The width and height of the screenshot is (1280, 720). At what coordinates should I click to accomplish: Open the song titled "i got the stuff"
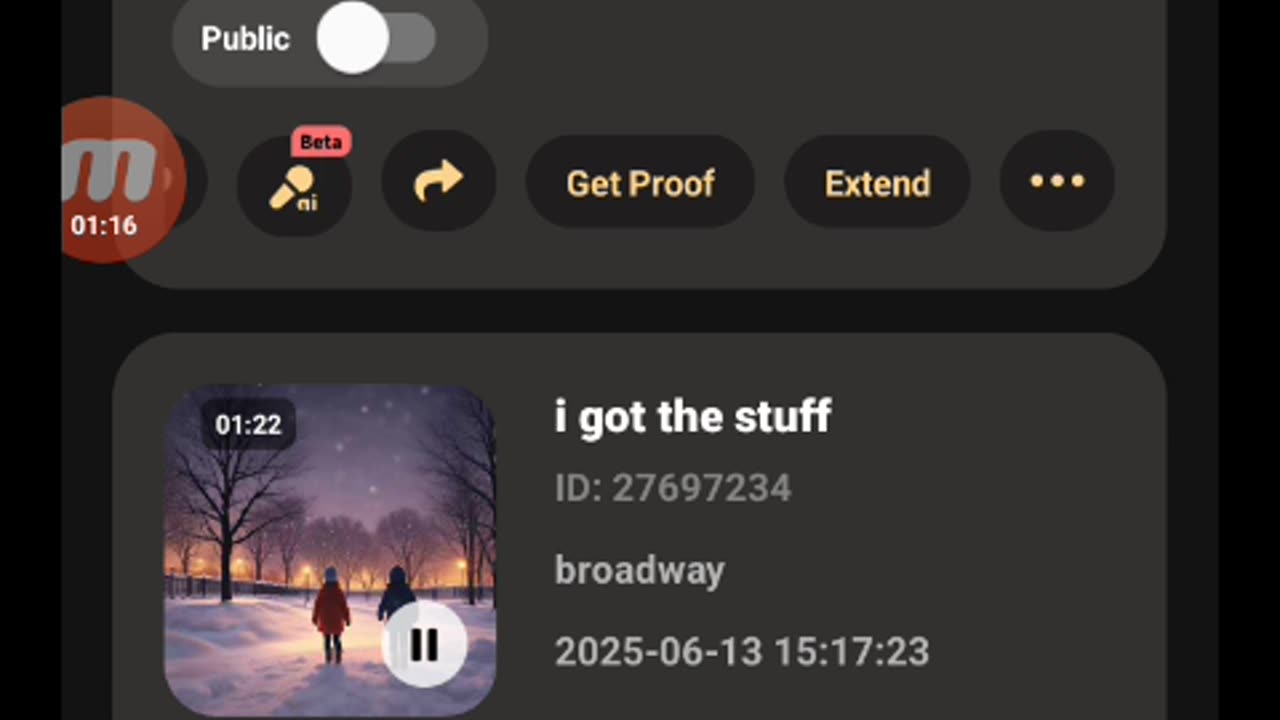click(693, 416)
